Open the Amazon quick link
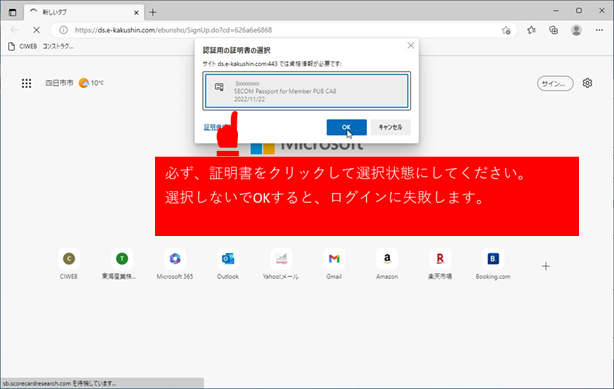The height and width of the screenshot is (389, 614). [387, 264]
